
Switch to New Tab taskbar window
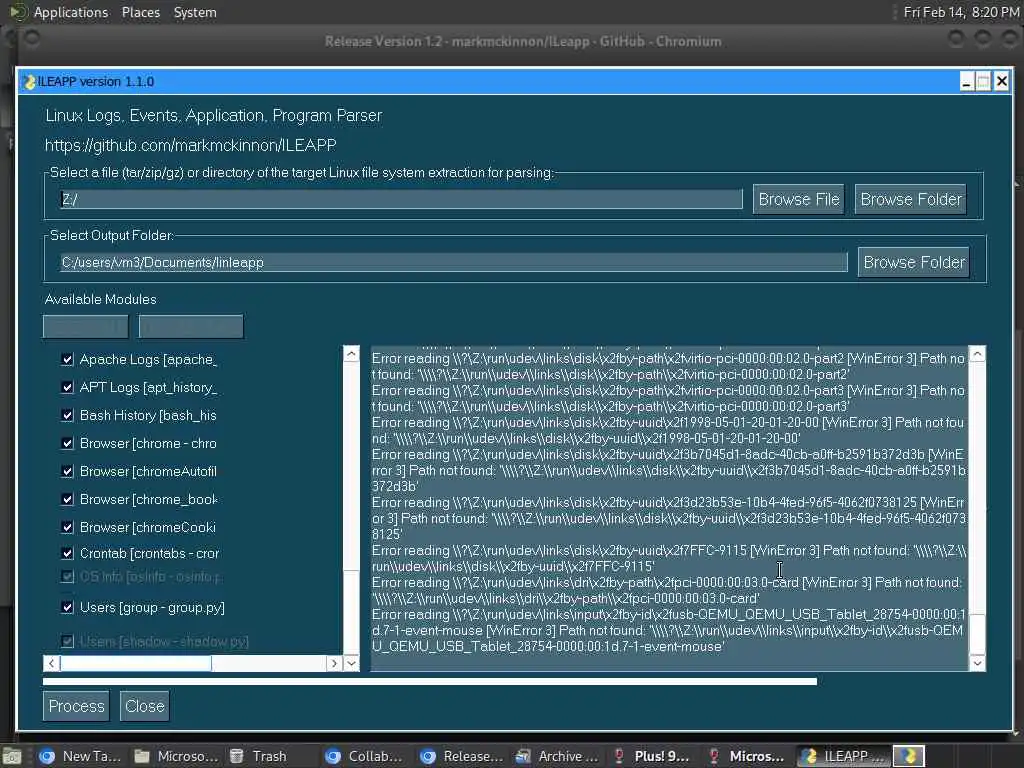click(80, 756)
